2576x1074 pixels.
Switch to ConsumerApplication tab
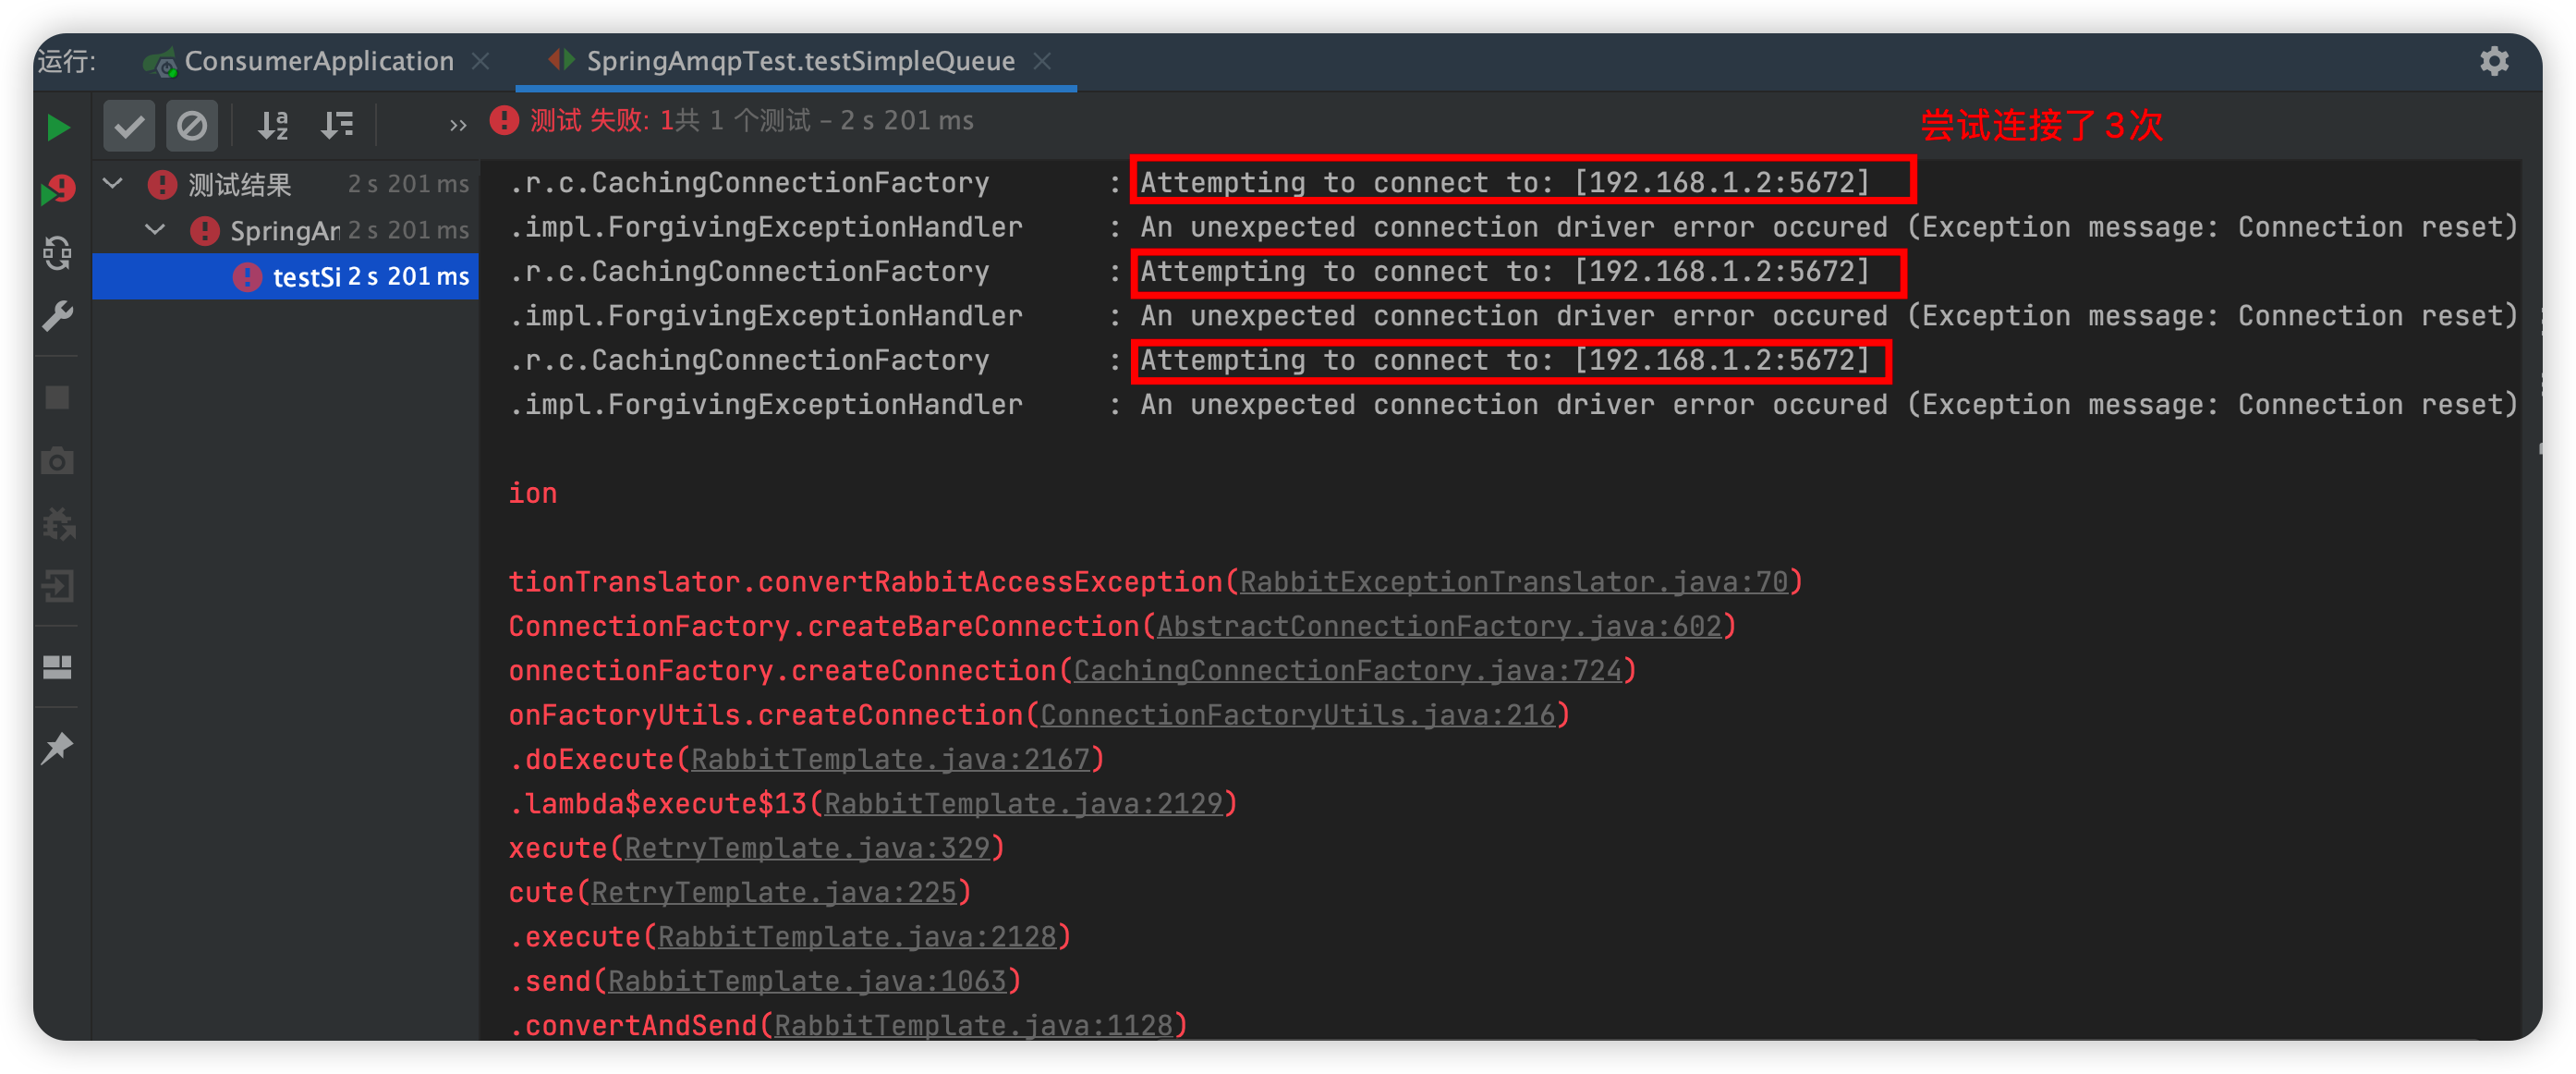tap(318, 61)
